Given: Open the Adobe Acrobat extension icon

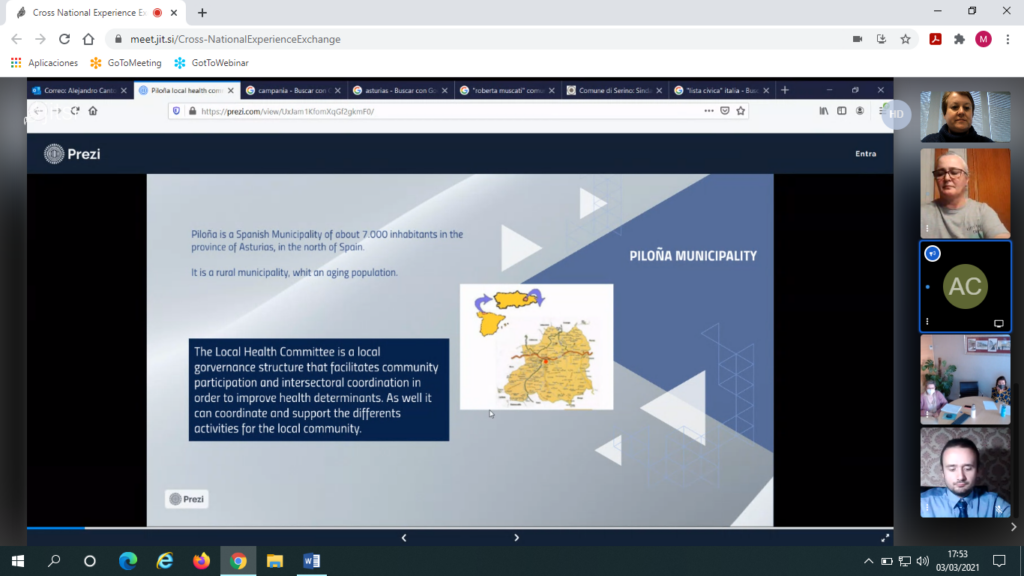Looking at the screenshot, I should point(934,39).
